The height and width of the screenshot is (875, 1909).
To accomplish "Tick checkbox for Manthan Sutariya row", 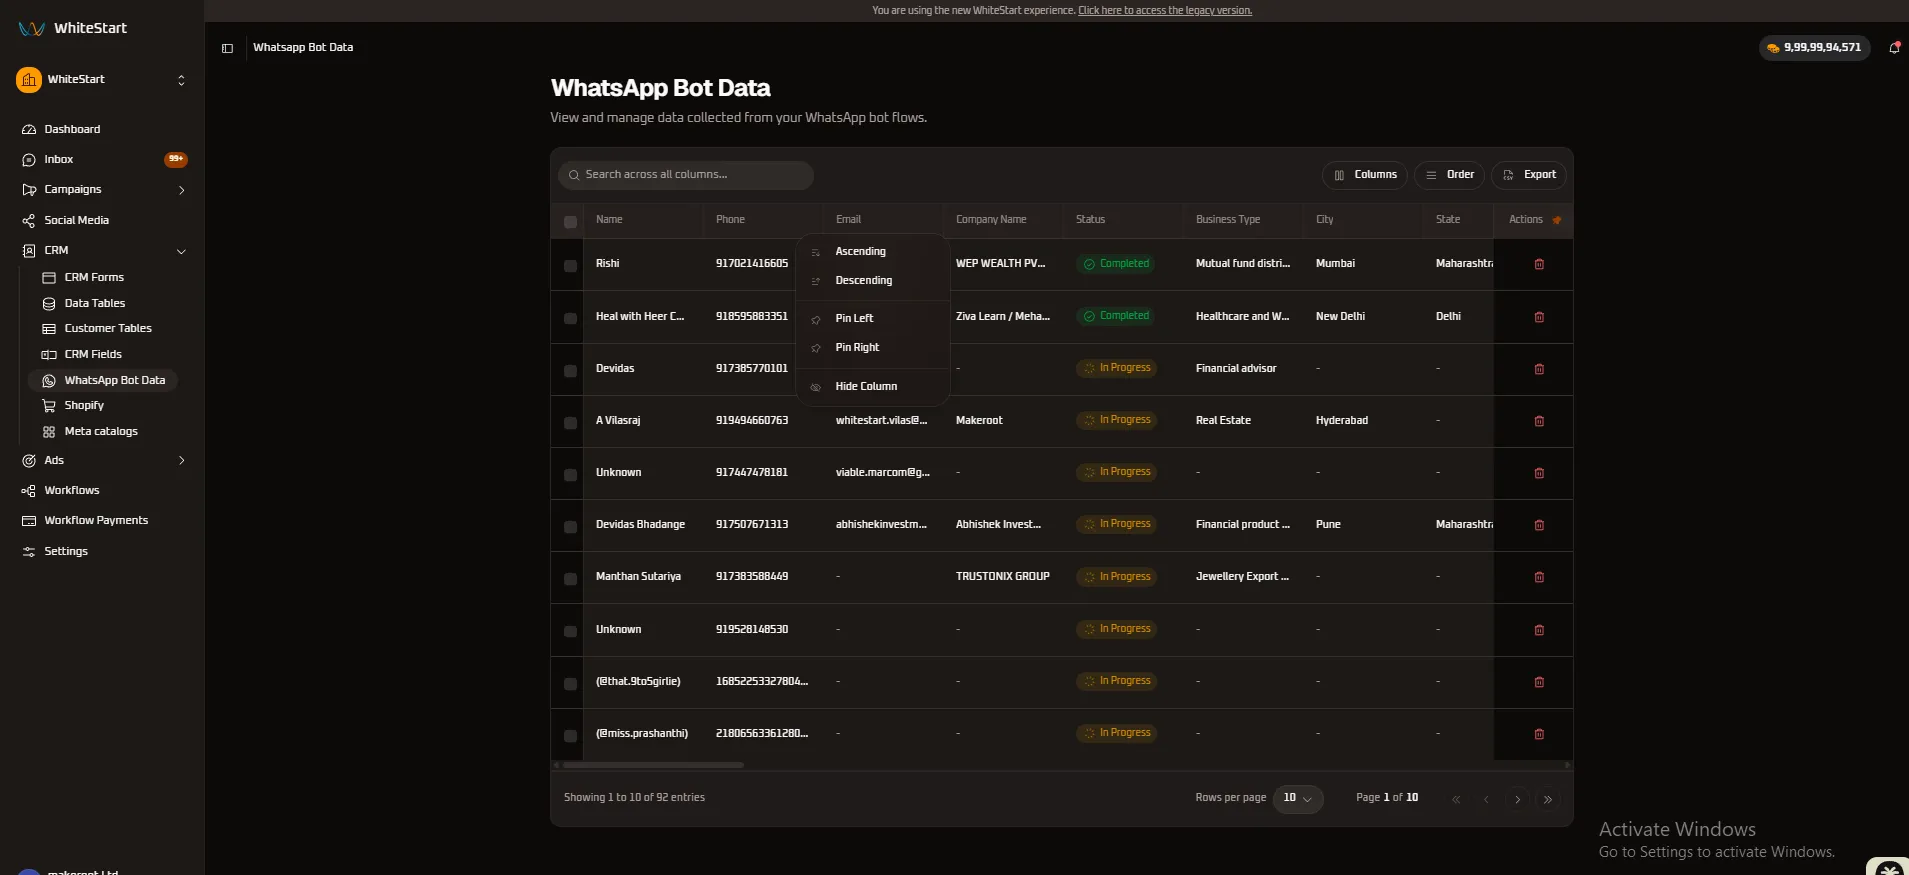I will [x=570, y=579].
